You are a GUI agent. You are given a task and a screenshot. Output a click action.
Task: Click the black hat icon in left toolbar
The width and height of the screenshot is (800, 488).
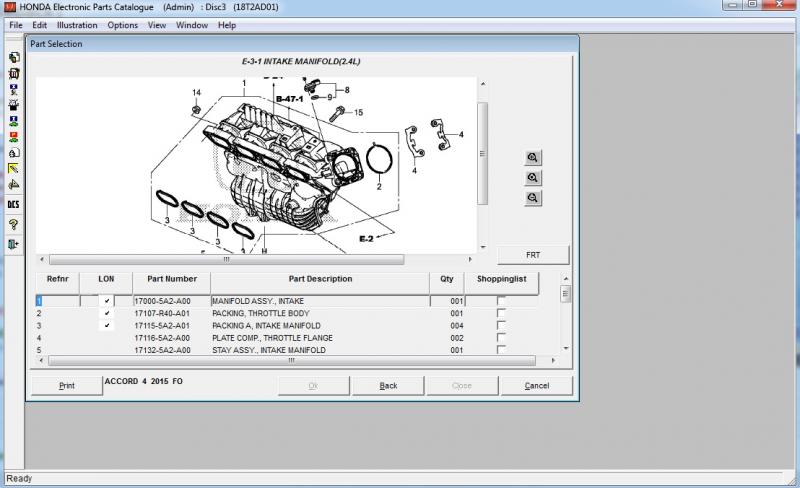pyautogui.click(x=14, y=105)
